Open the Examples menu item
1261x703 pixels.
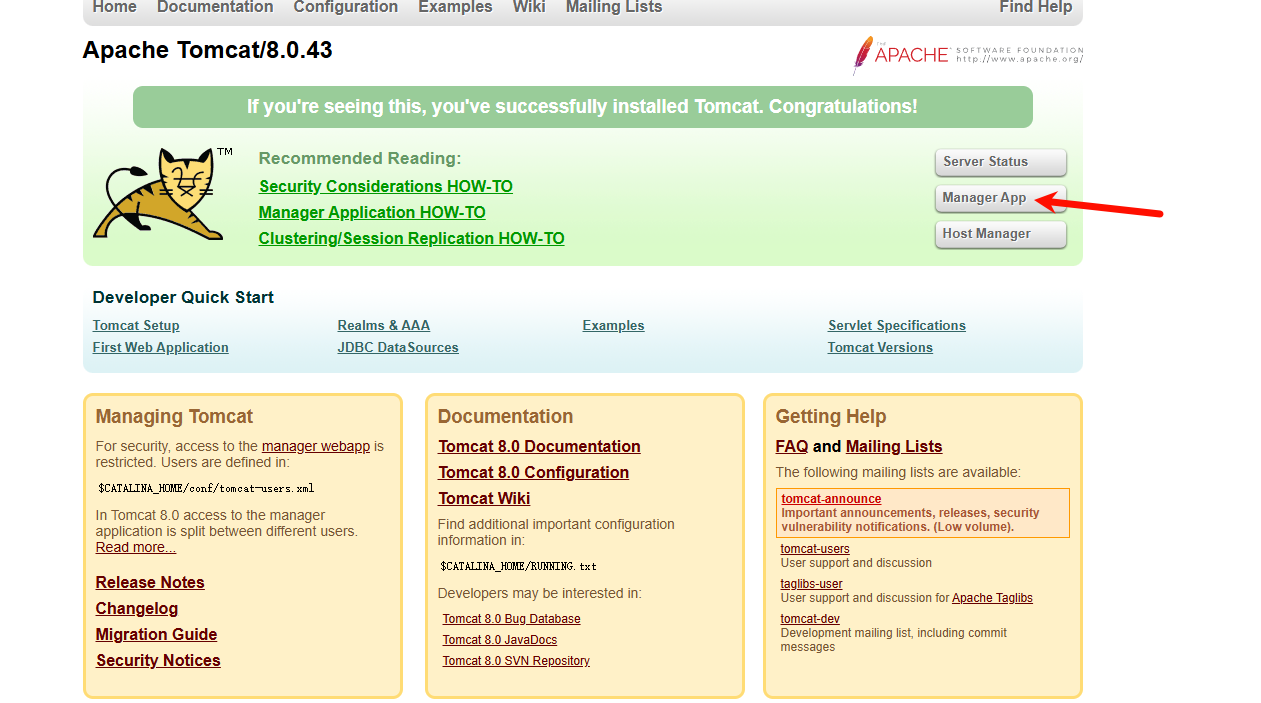[x=455, y=7]
